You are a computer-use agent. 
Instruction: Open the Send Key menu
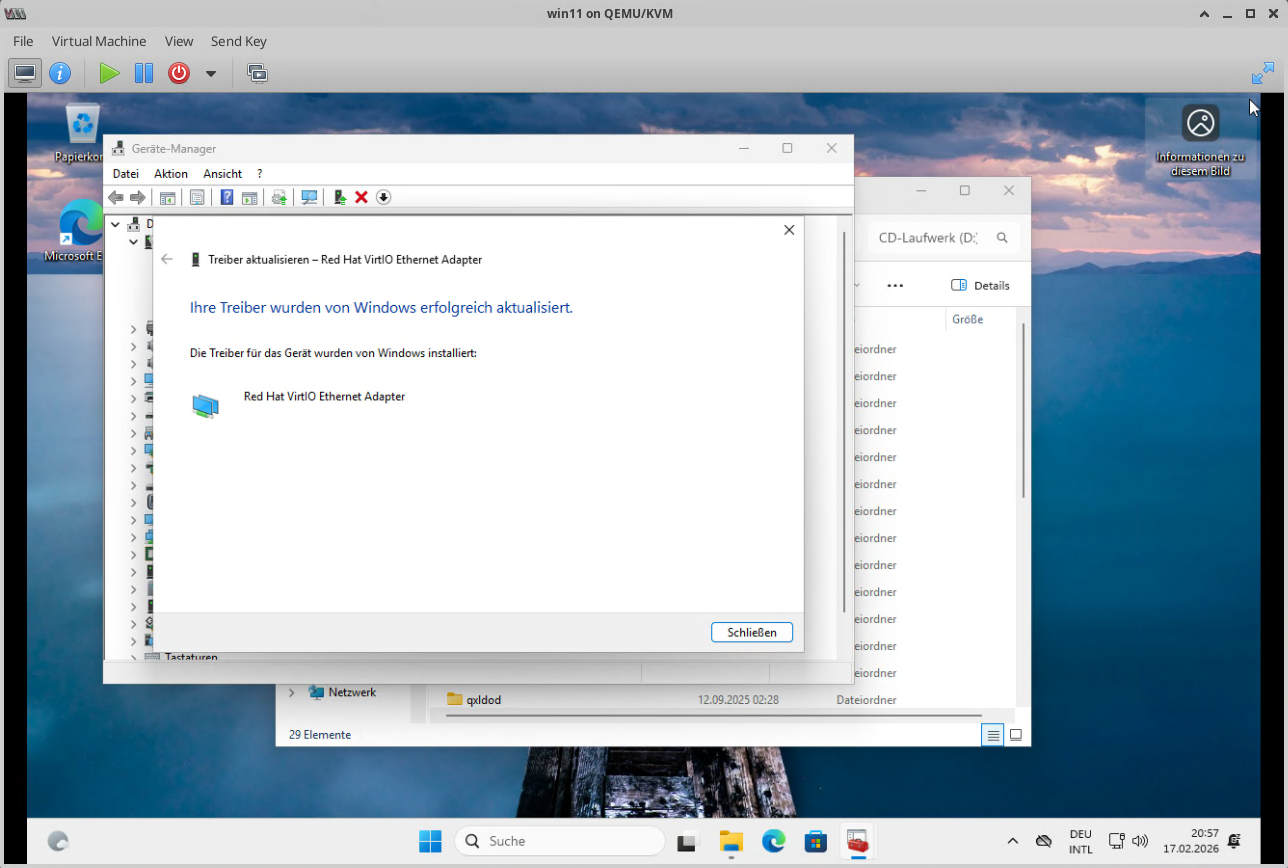(x=238, y=41)
